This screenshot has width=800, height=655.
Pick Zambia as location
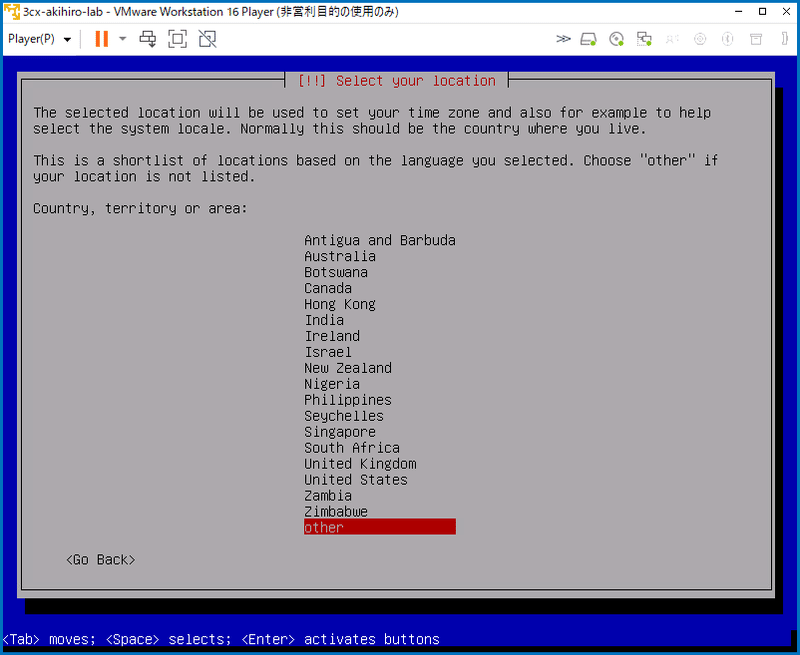coord(380,495)
